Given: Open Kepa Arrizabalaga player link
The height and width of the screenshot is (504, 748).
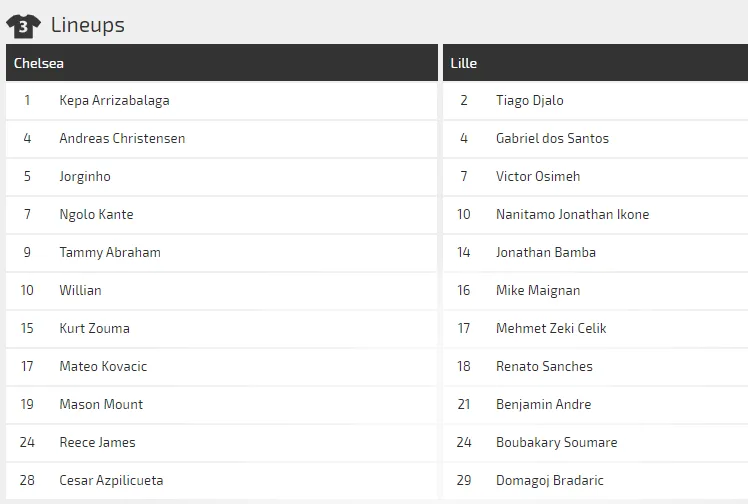Looking at the screenshot, I should [114, 100].
